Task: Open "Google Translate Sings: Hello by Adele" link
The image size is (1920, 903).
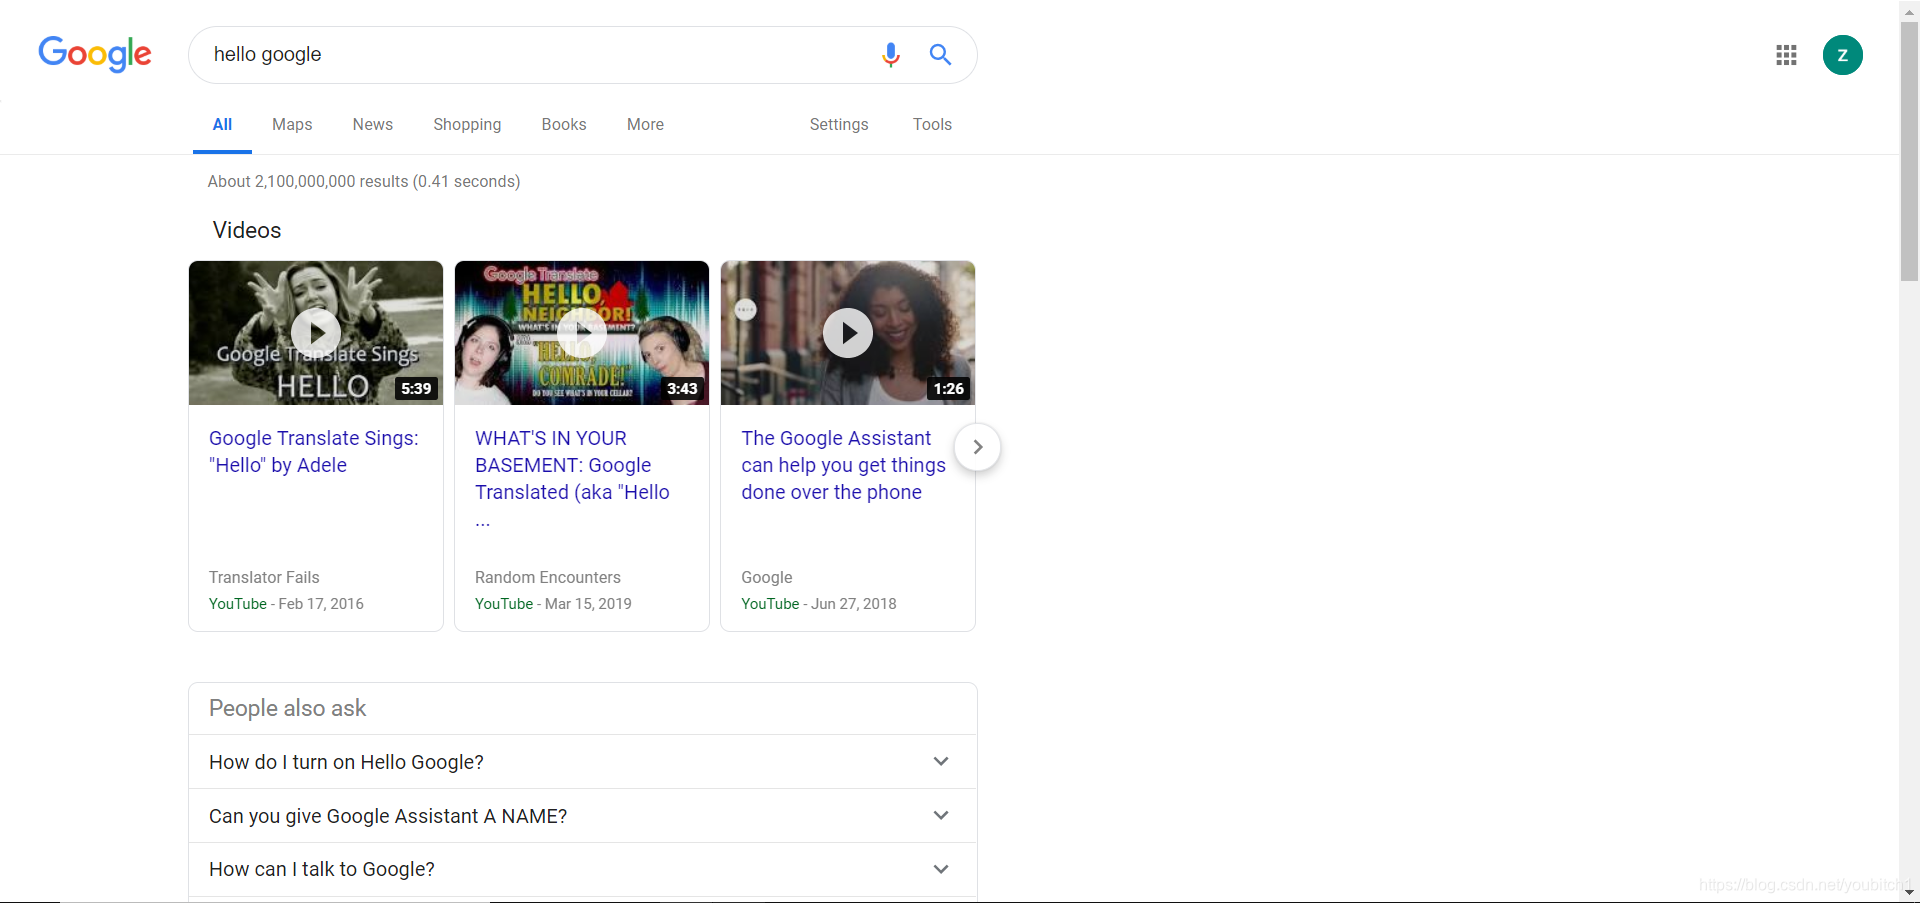Action: tap(314, 452)
